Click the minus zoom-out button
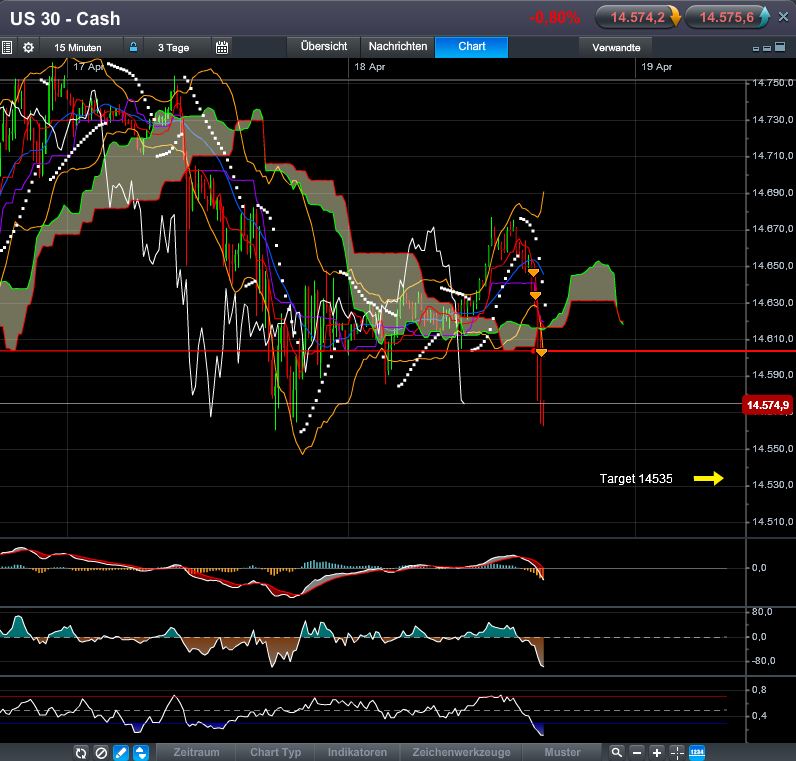The image size is (796, 761). [637, 752]
